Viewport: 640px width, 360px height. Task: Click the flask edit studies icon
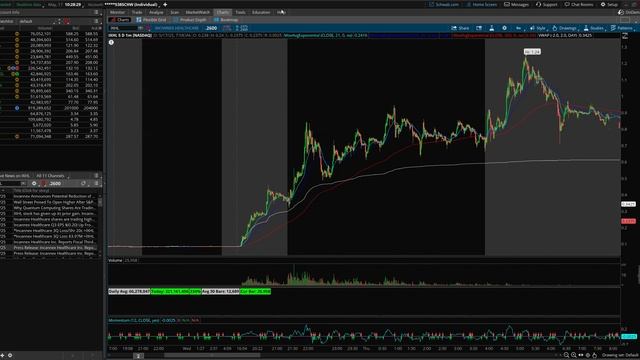491,28
